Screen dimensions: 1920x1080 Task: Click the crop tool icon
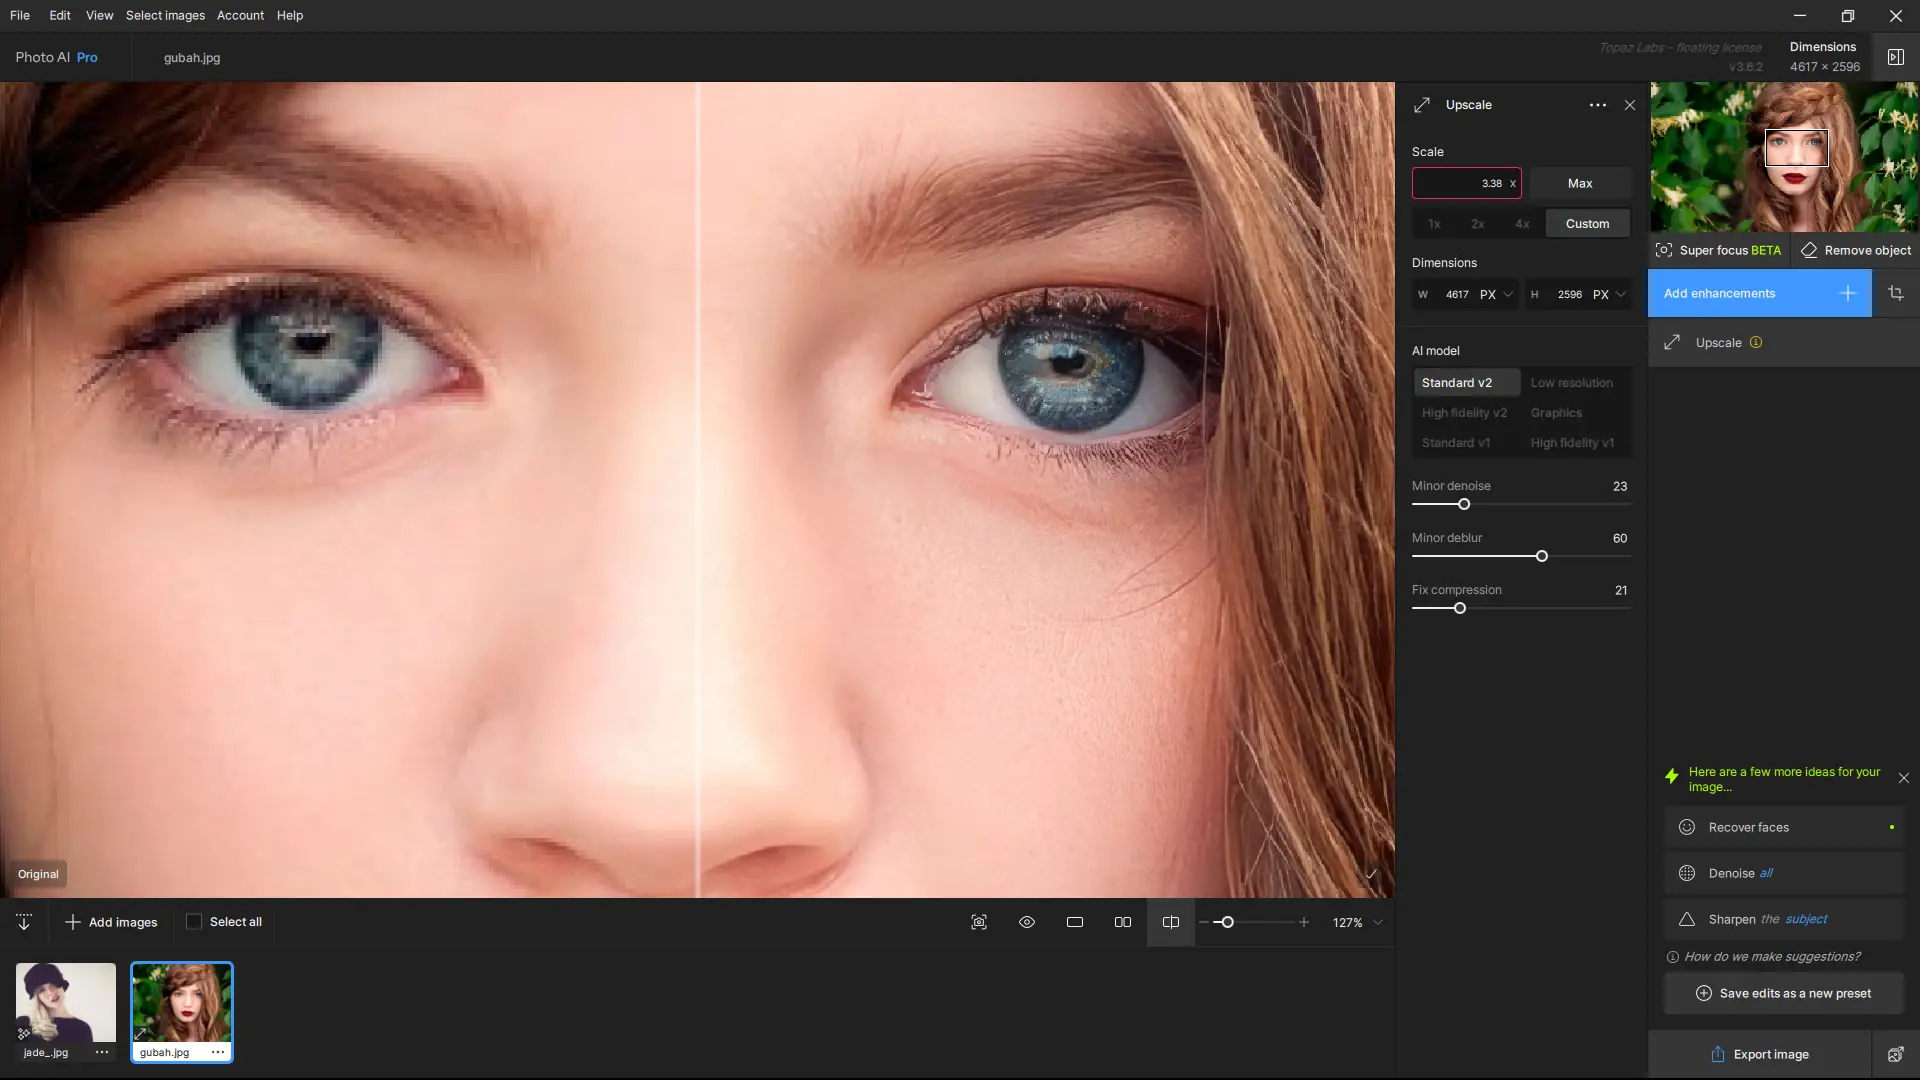pyautogui.click(x=1895, y=293)
